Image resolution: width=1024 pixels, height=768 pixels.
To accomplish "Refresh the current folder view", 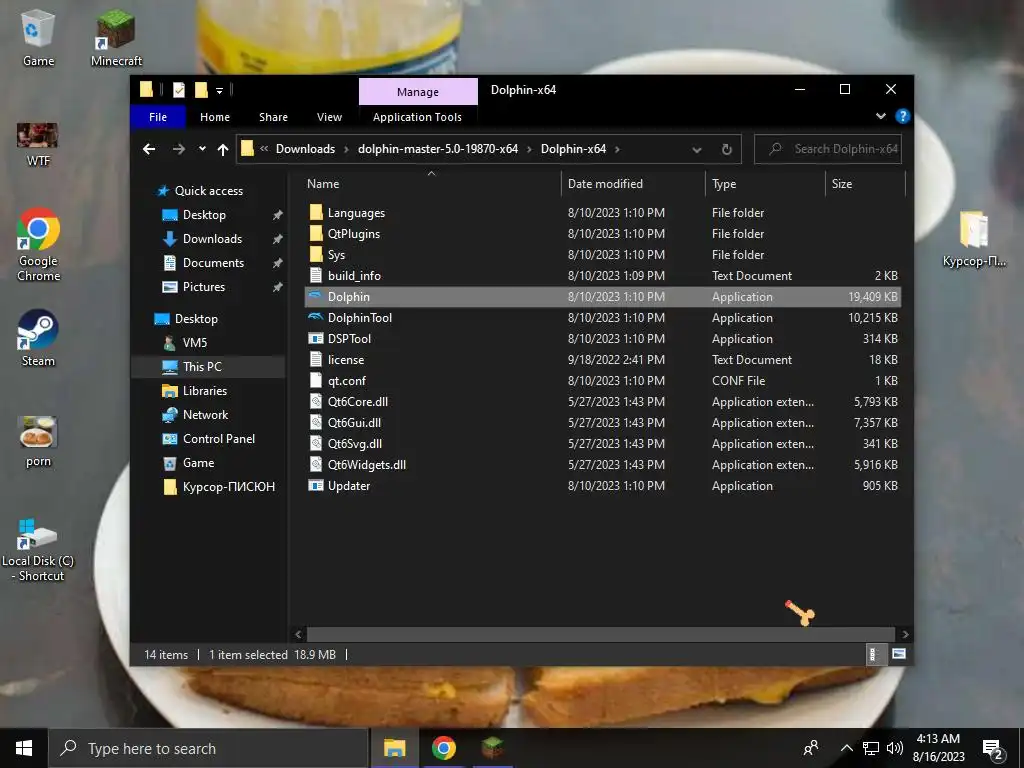I will (x=726, y=149).
